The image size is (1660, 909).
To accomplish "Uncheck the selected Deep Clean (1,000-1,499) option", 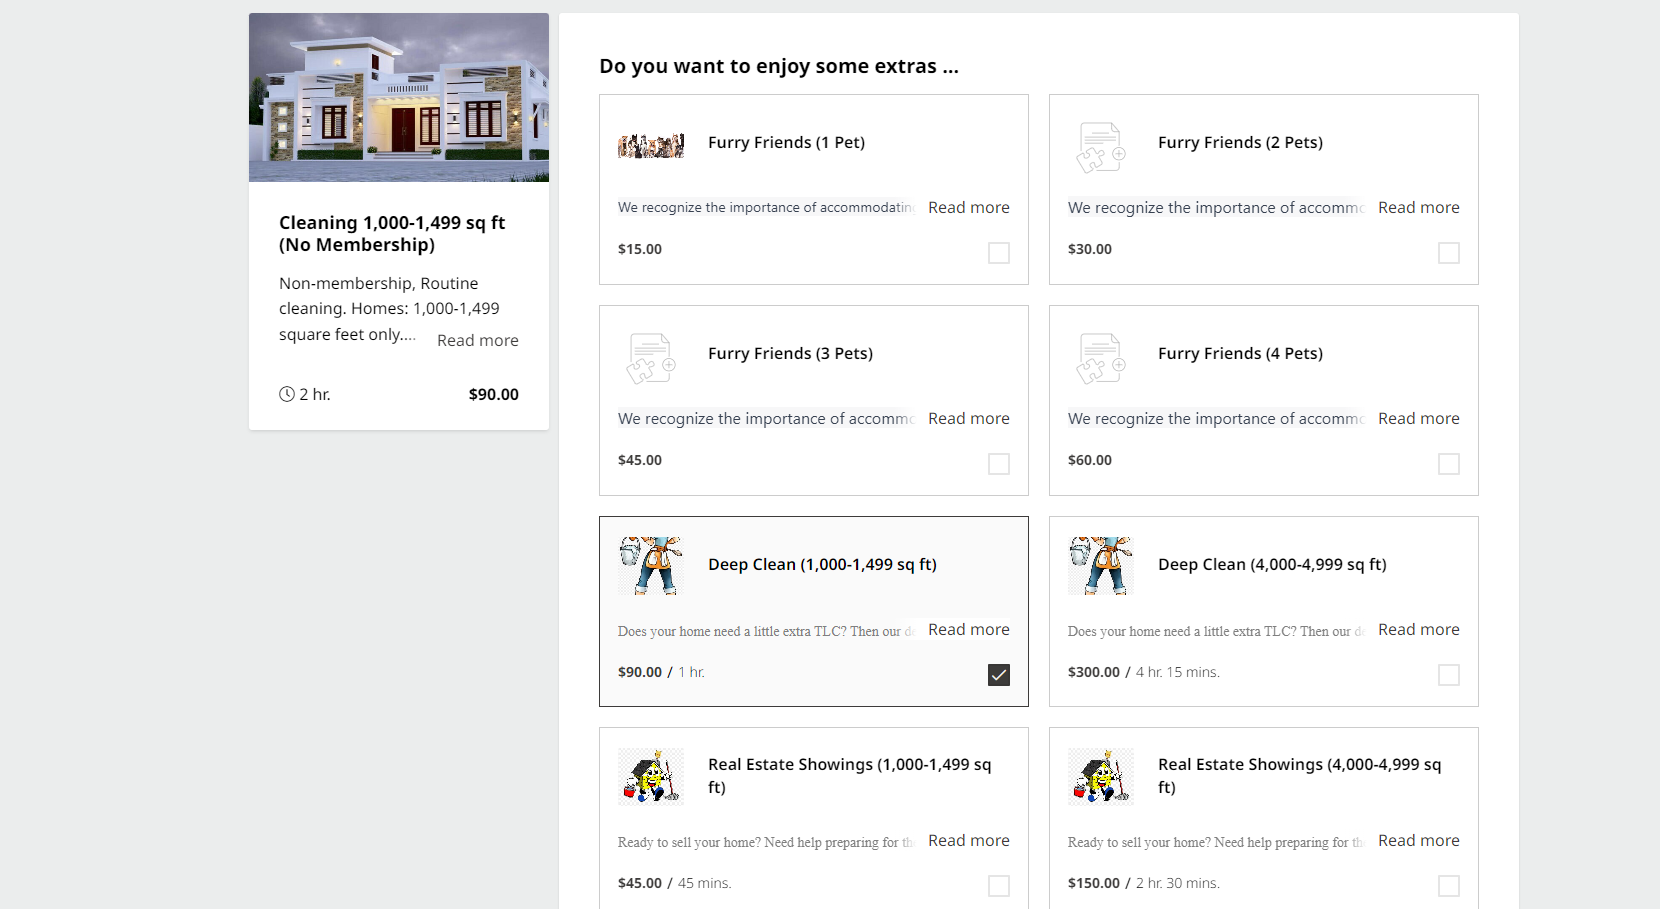I will click(998, 675).
